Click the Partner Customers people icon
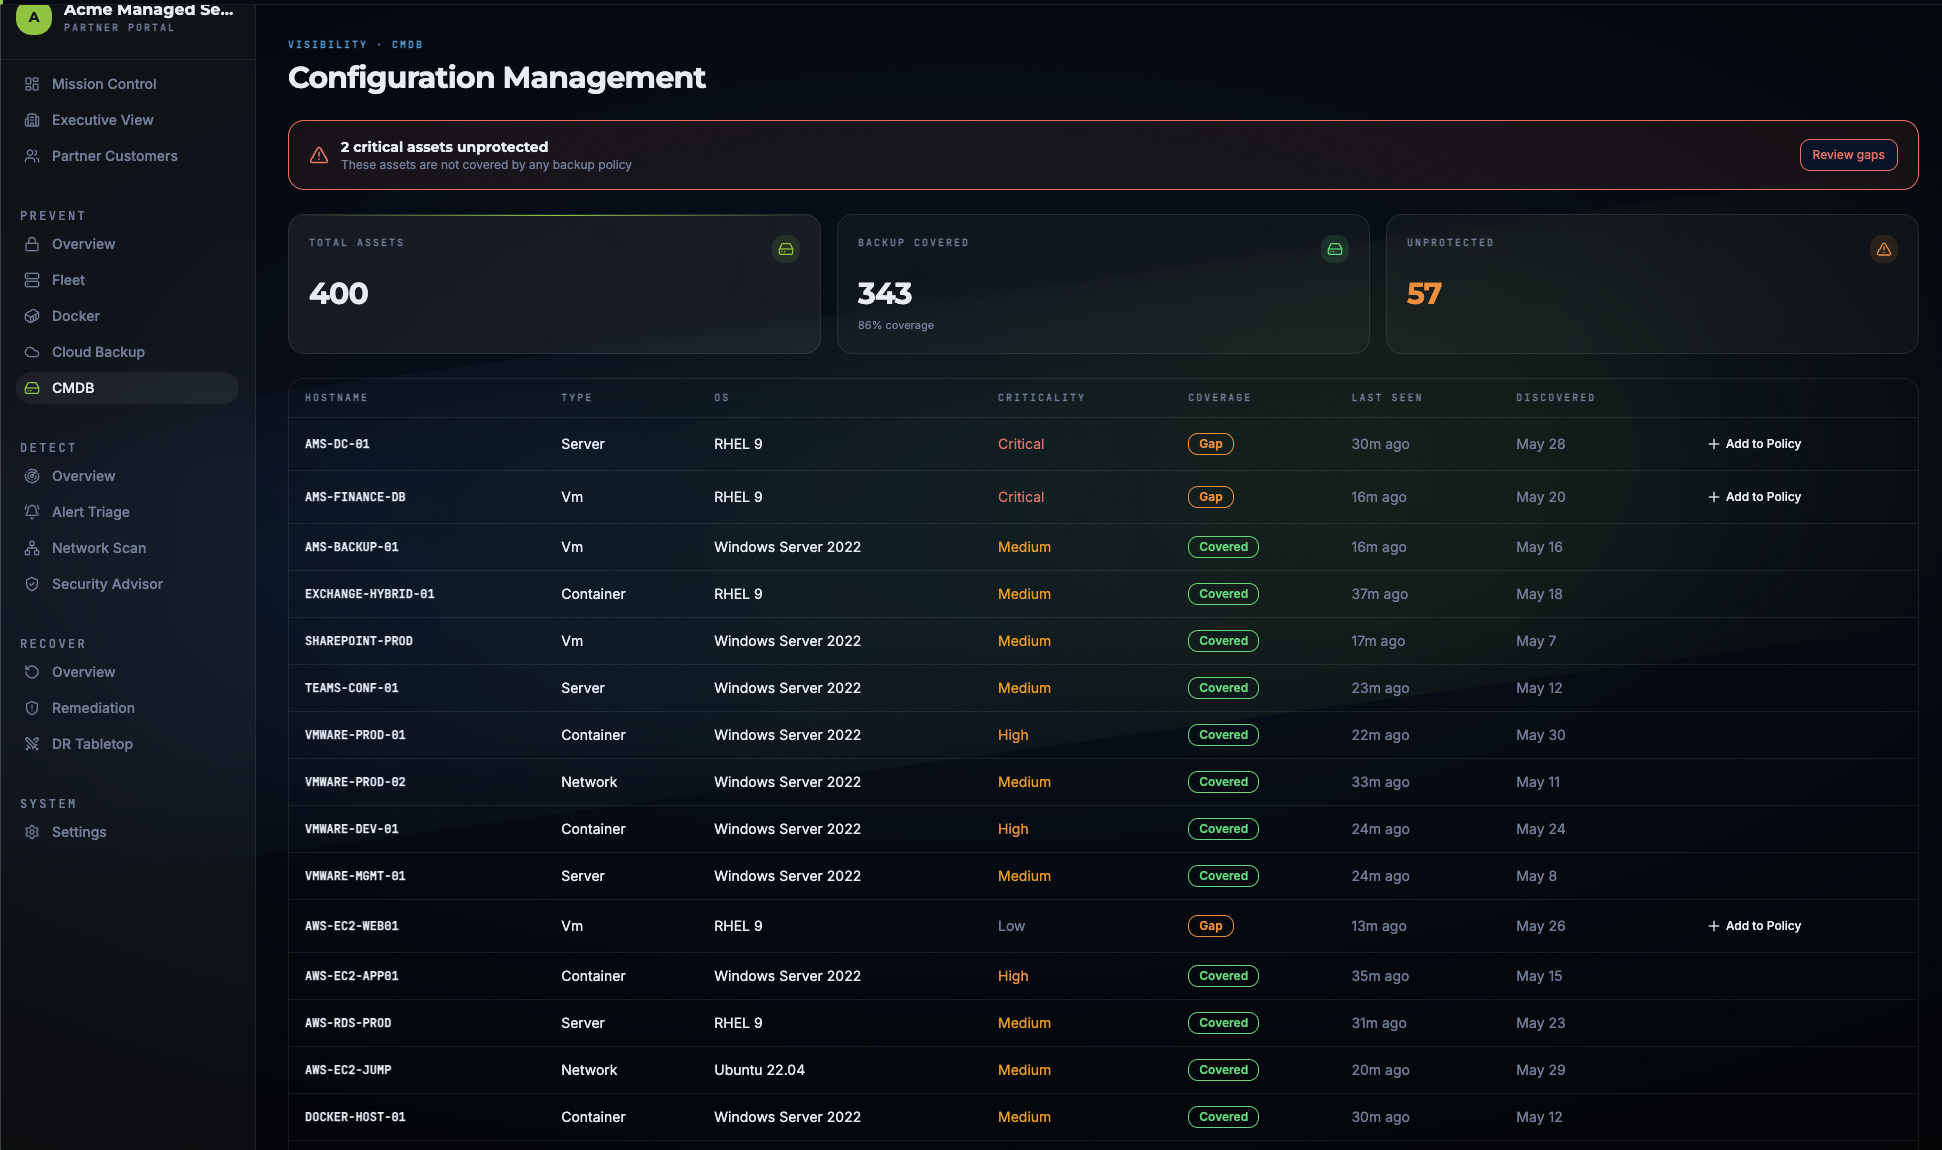The width and height of the screenshot is (1942, 1150). [x=32, y=156]
